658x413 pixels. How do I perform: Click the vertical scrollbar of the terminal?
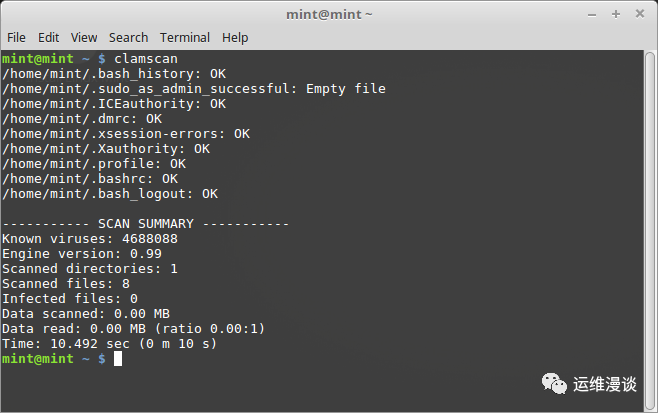(650, 230)
